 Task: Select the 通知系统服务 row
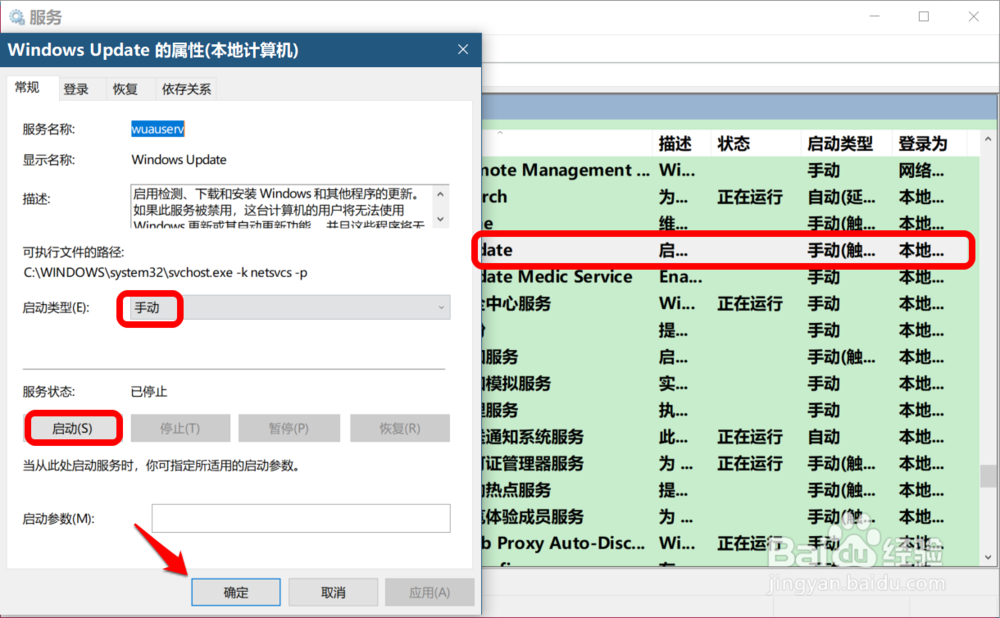click(x=730, y=437)
